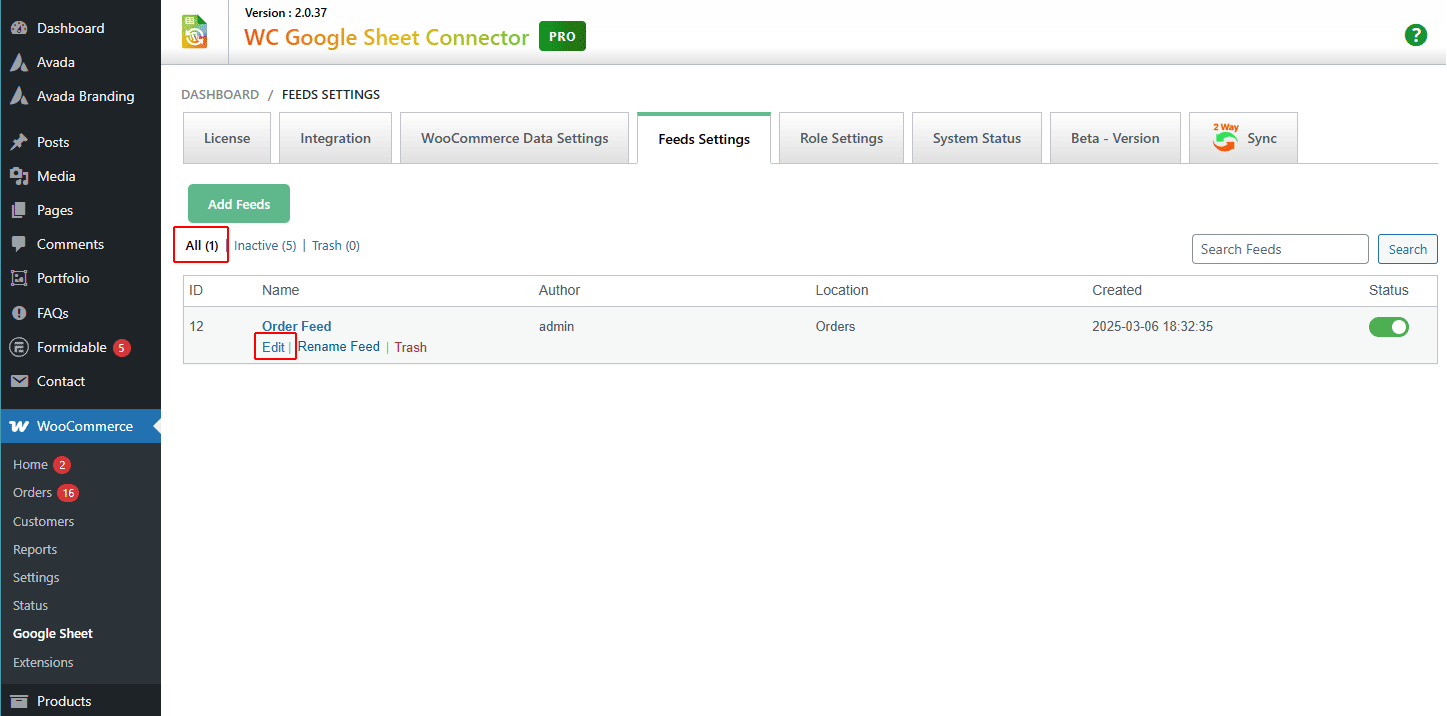Collapse the WooCommerce submenu arrow
The image size is (1447, 716).
click(x=153, y=426)
